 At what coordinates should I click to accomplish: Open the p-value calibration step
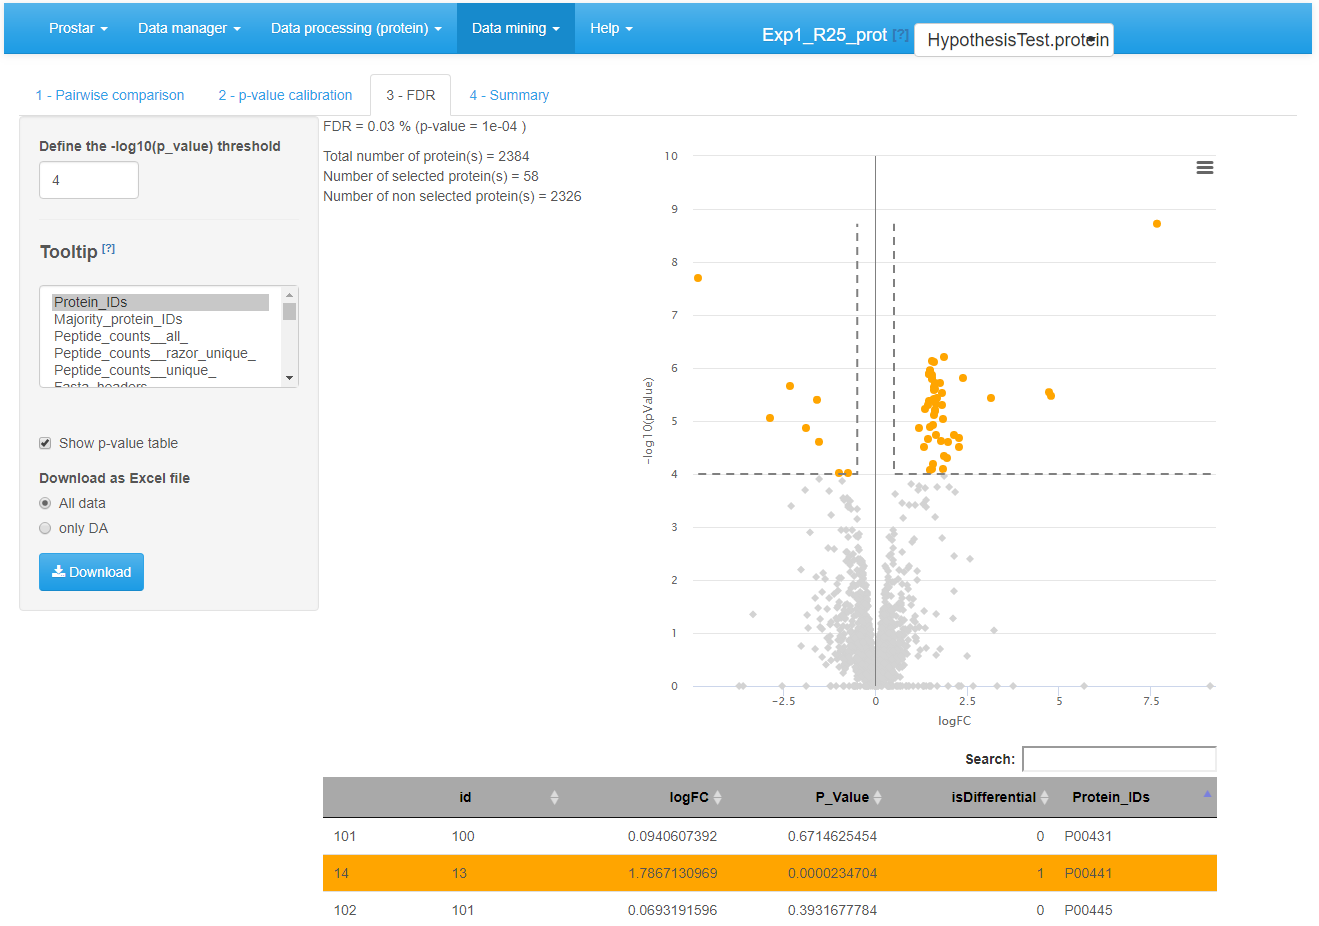pyautogui.click(x=285, y=95)
